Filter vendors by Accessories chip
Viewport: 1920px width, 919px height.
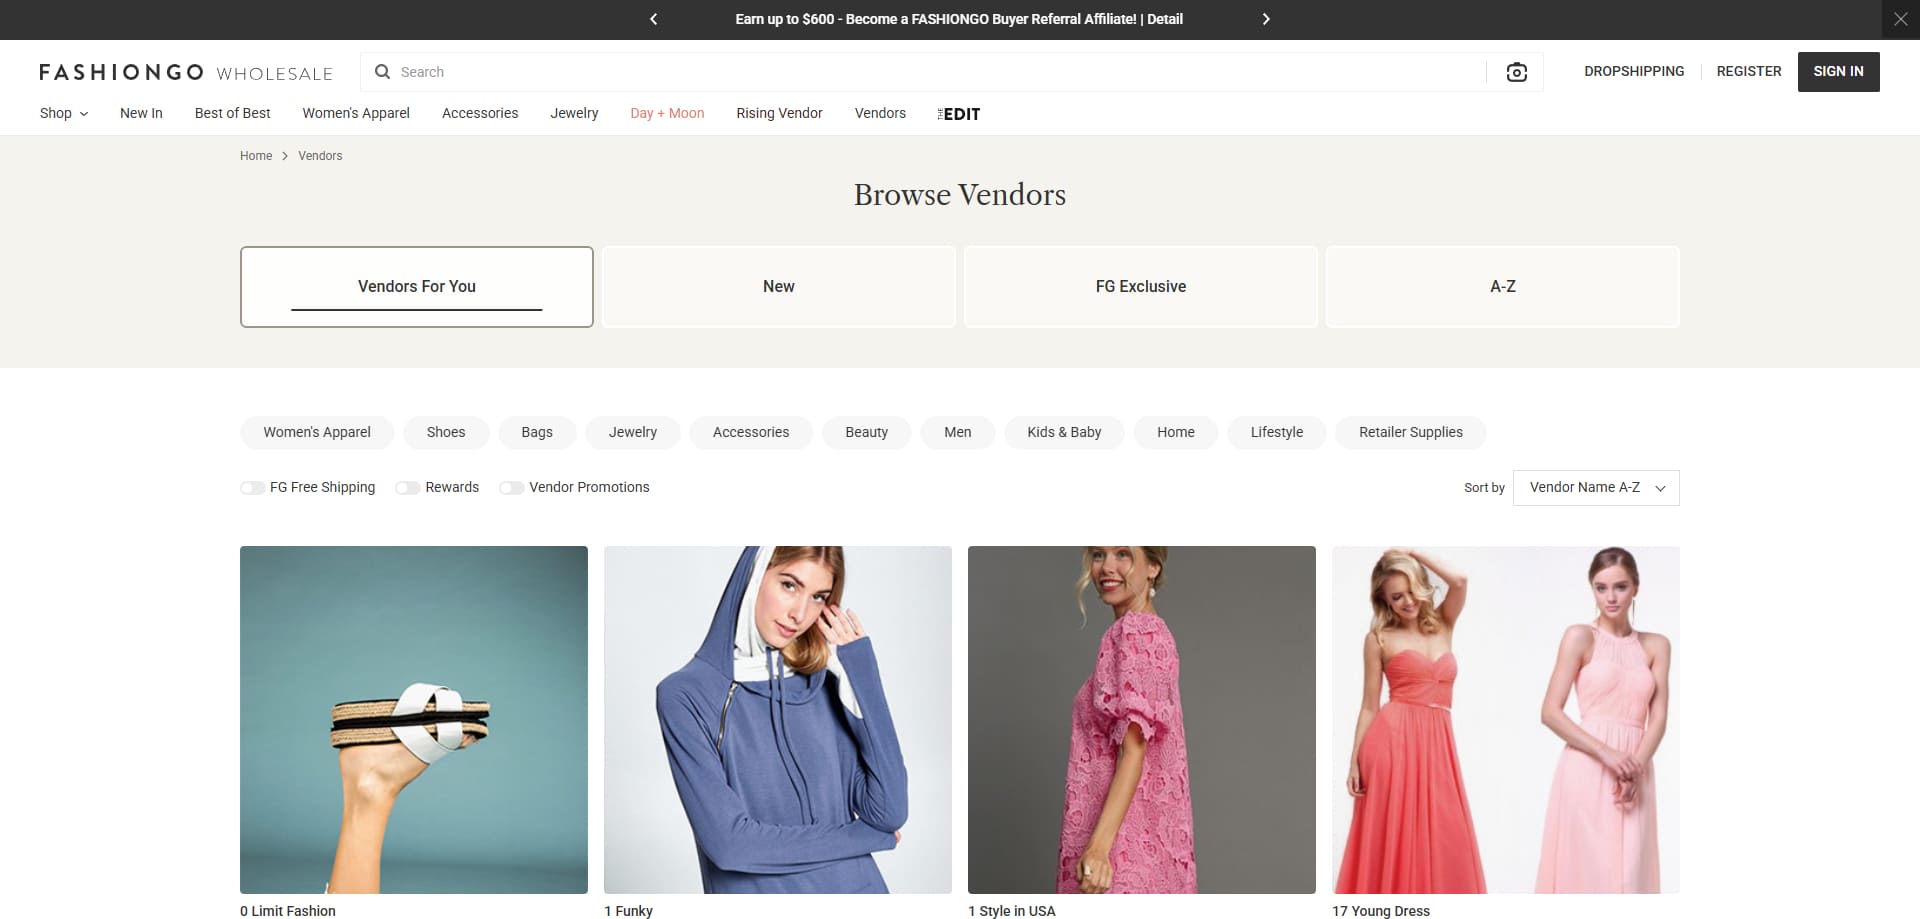tap(751, 432)
